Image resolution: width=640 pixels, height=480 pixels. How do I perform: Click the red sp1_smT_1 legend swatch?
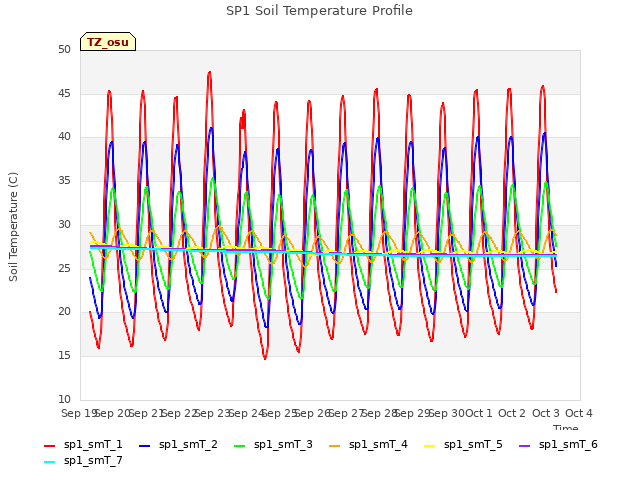(x=49, y=446)
